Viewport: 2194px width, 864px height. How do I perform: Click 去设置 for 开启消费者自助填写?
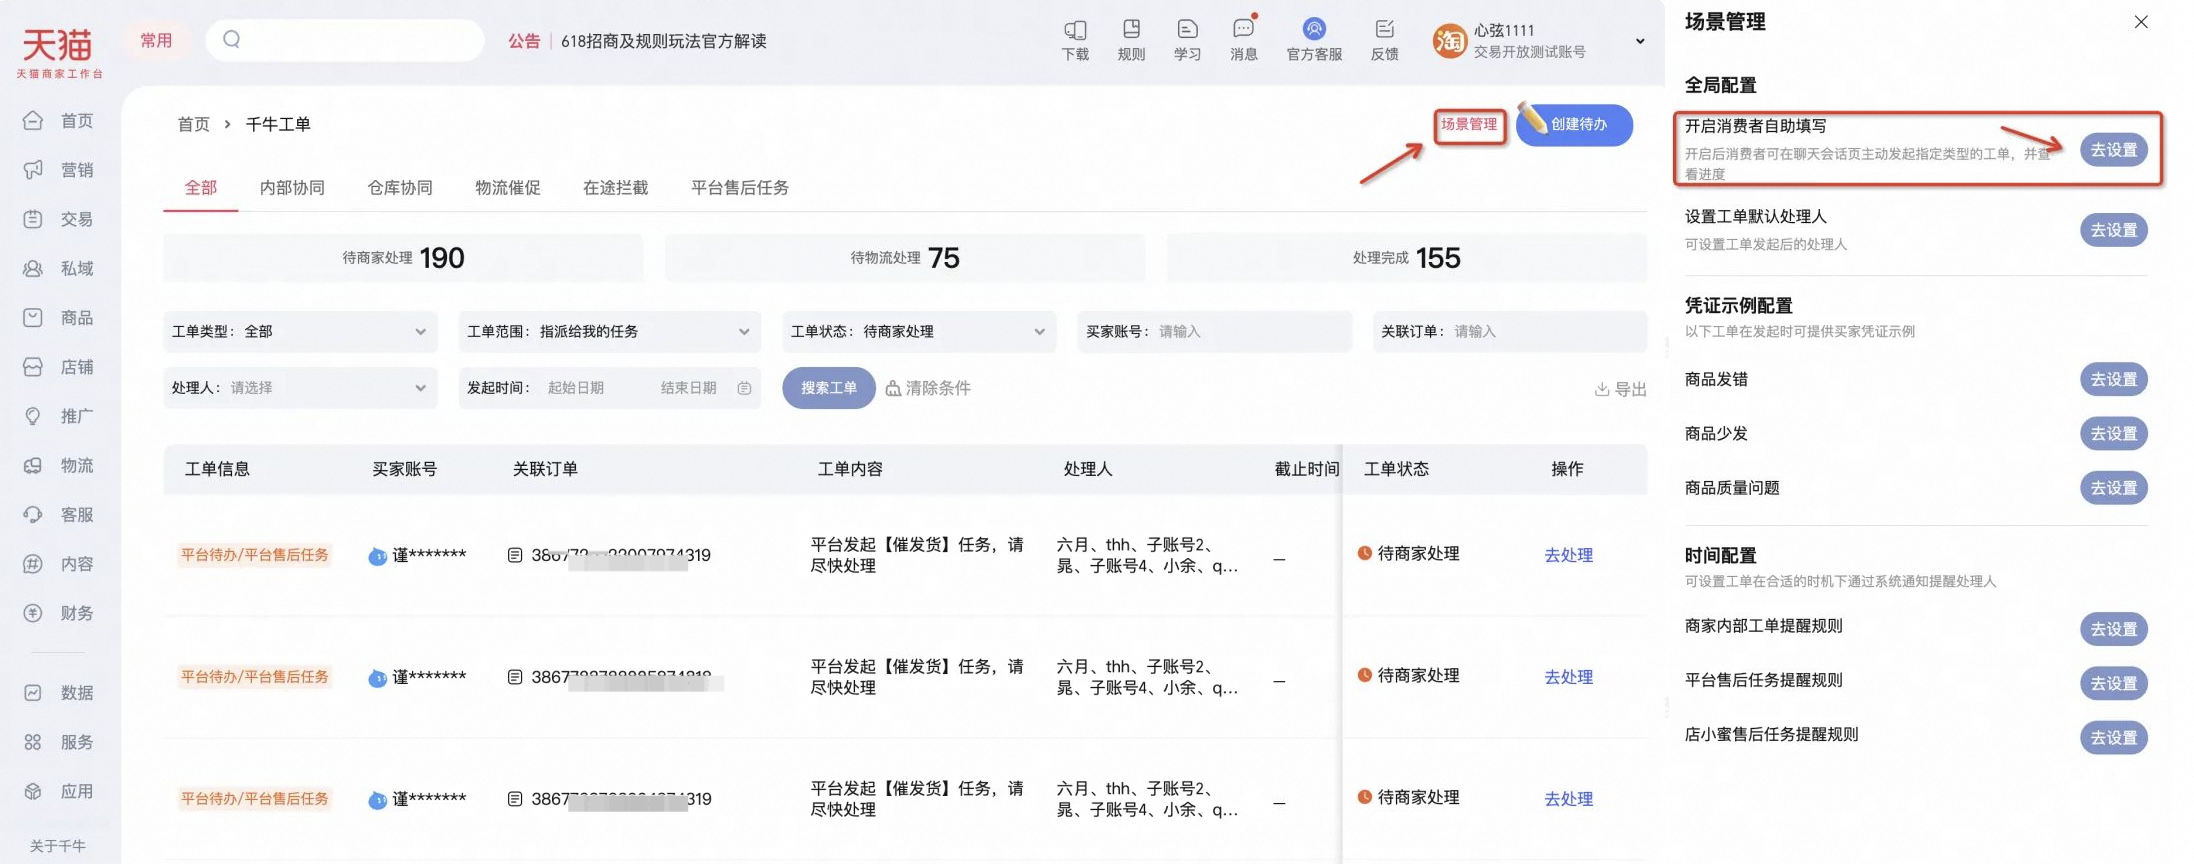click(2114, 150)
